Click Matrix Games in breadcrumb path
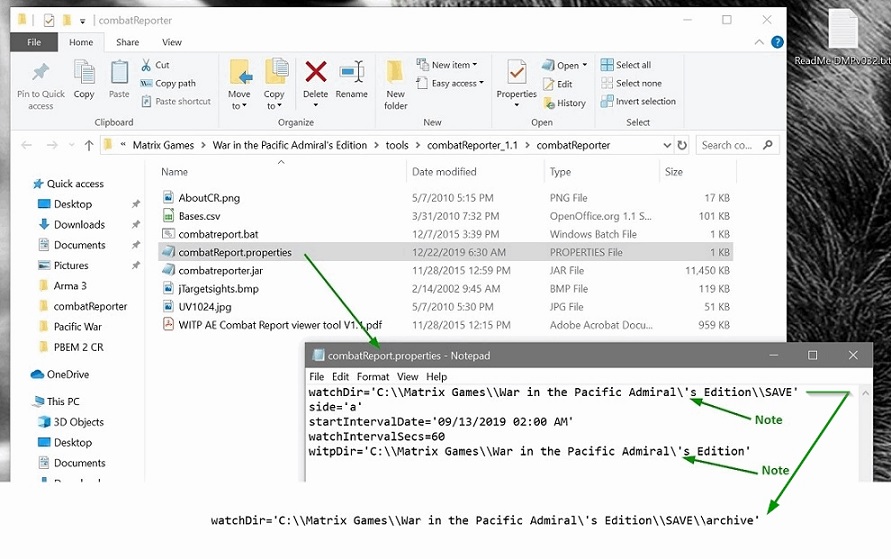The width and height of the screenshot is (891, 559). pos(163,145)
